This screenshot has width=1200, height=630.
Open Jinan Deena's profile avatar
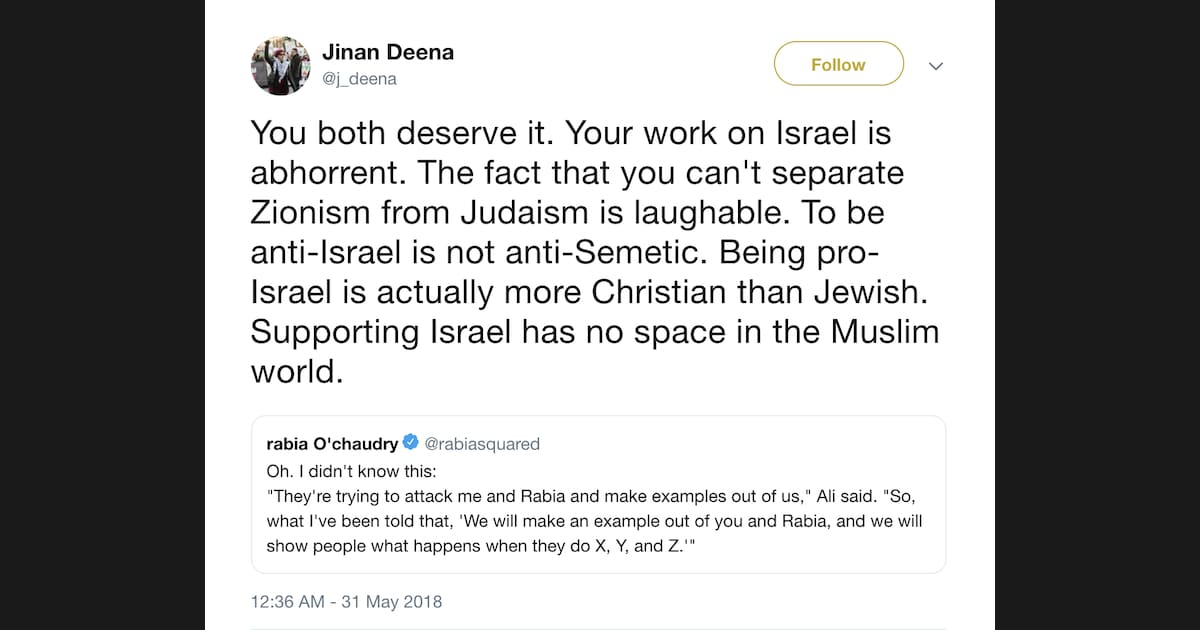click(x=281, y=66)
